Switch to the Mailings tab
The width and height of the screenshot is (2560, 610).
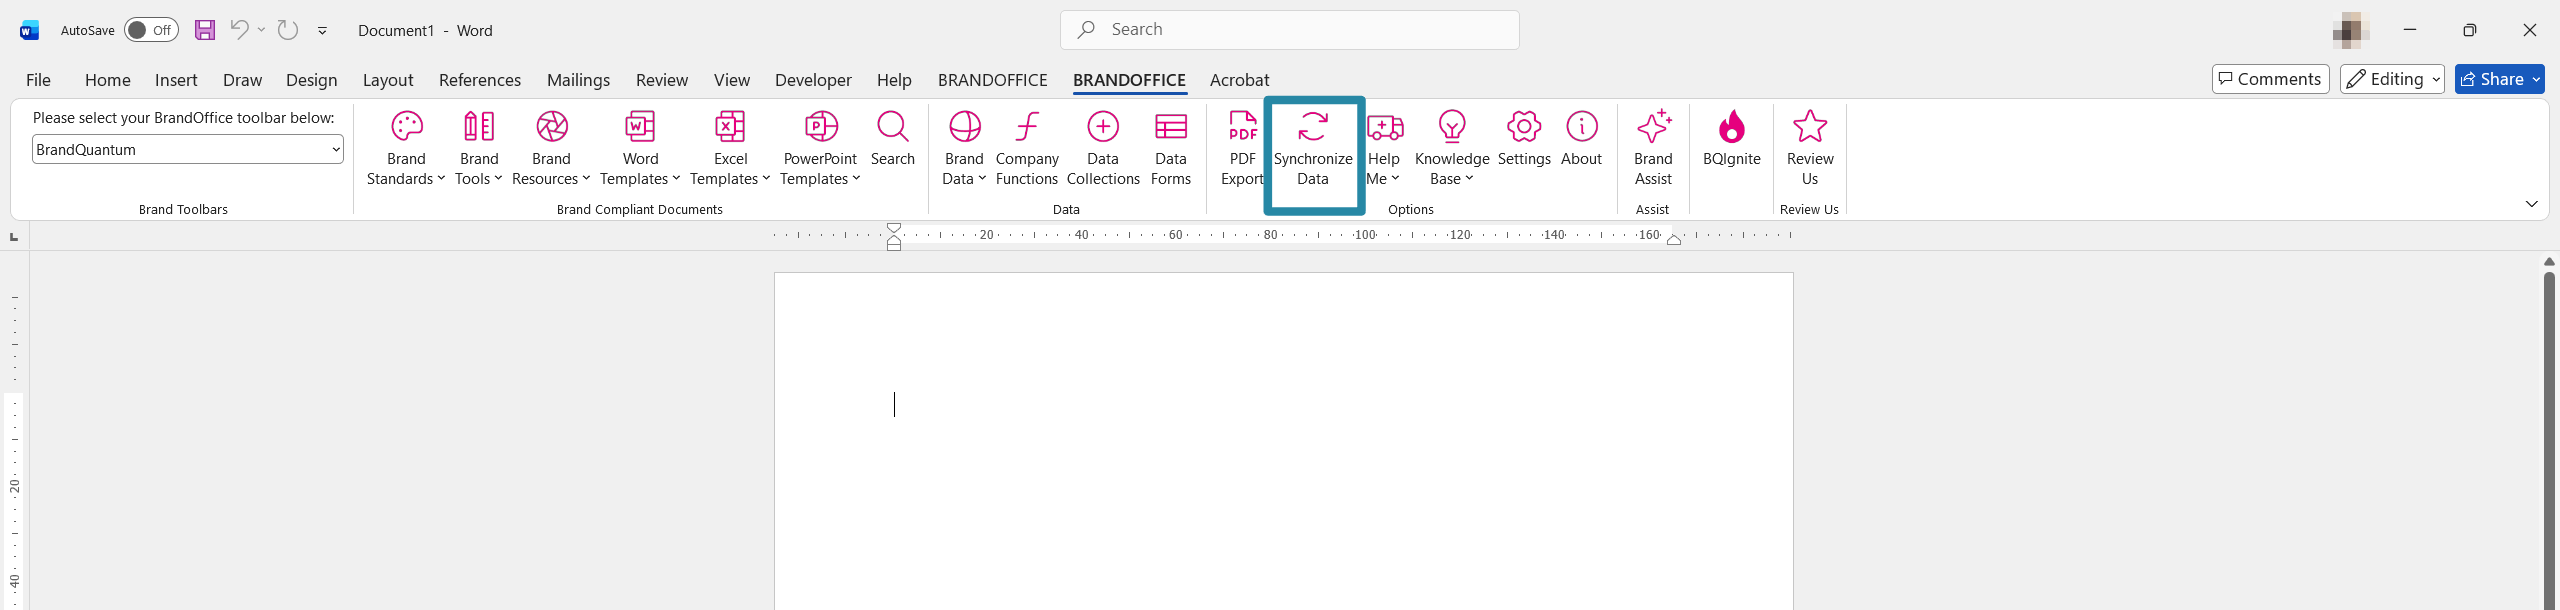(x=578, y=80)
